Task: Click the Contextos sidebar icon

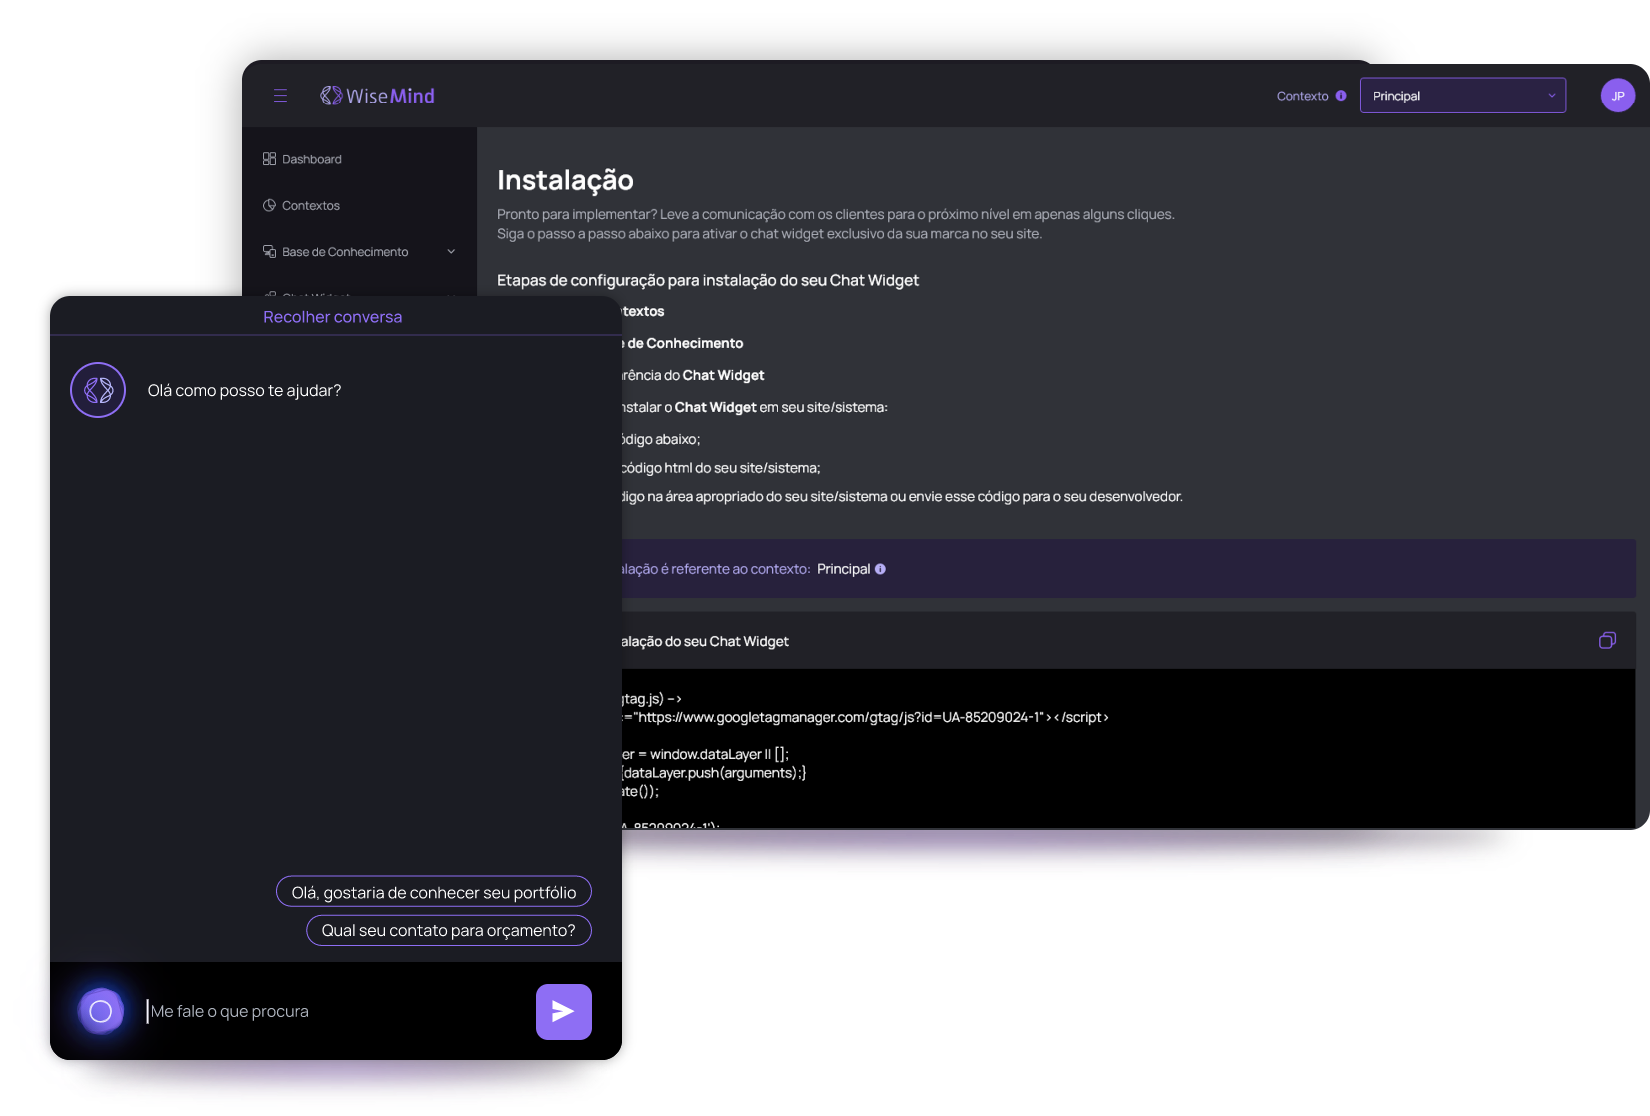Action: (269, 205)
